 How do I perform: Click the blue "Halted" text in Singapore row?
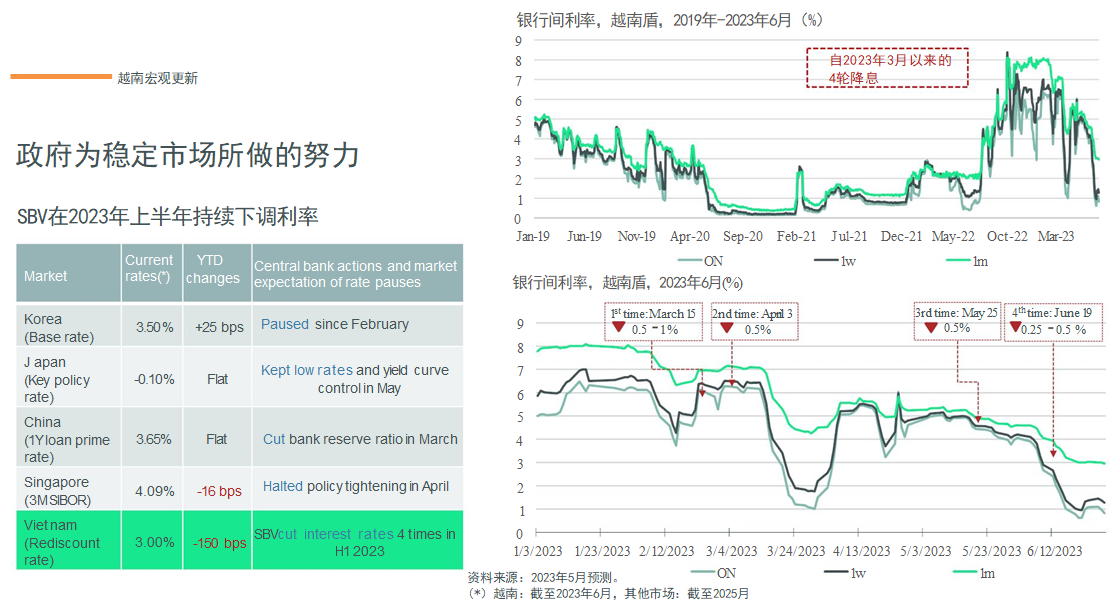[x=282, y=486]
